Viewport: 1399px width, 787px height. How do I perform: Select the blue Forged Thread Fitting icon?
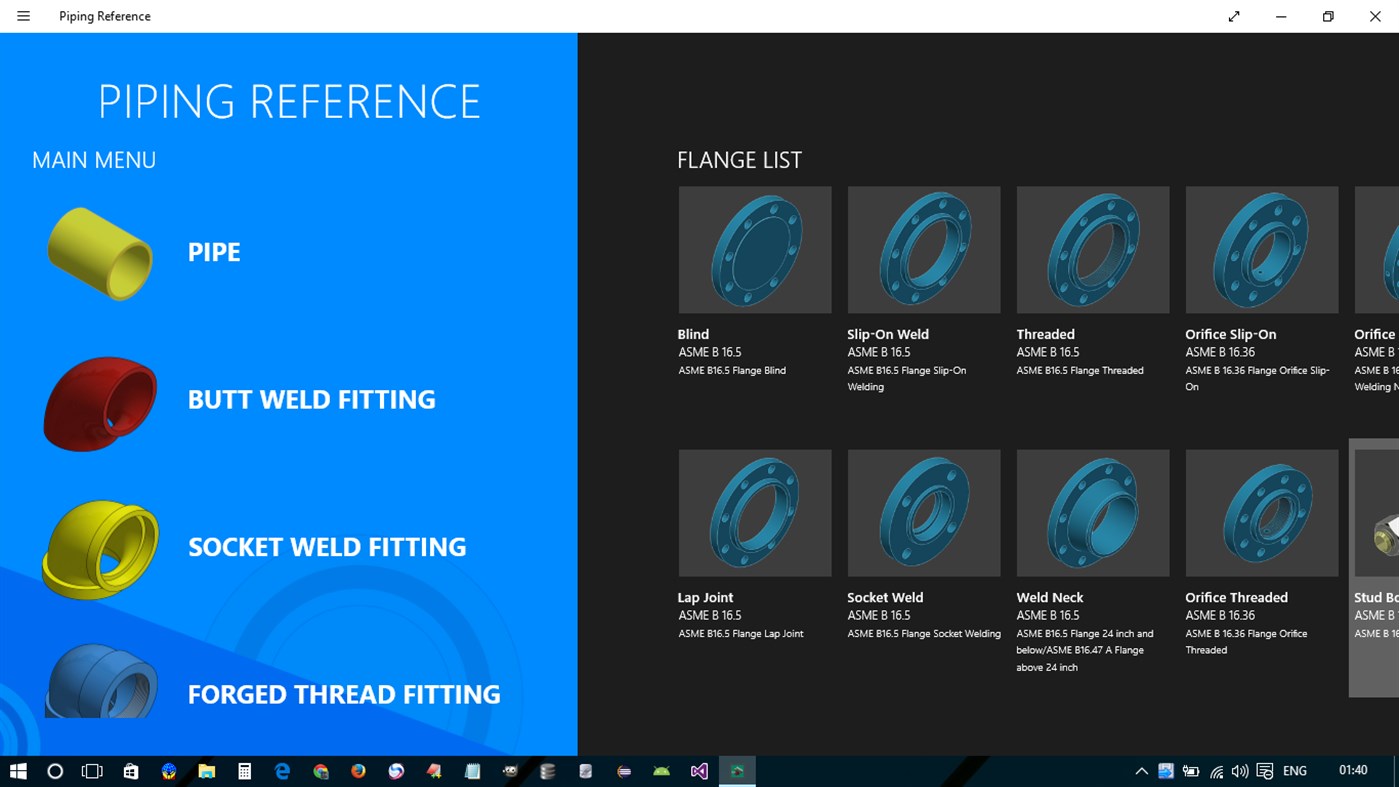coord(99,684)
